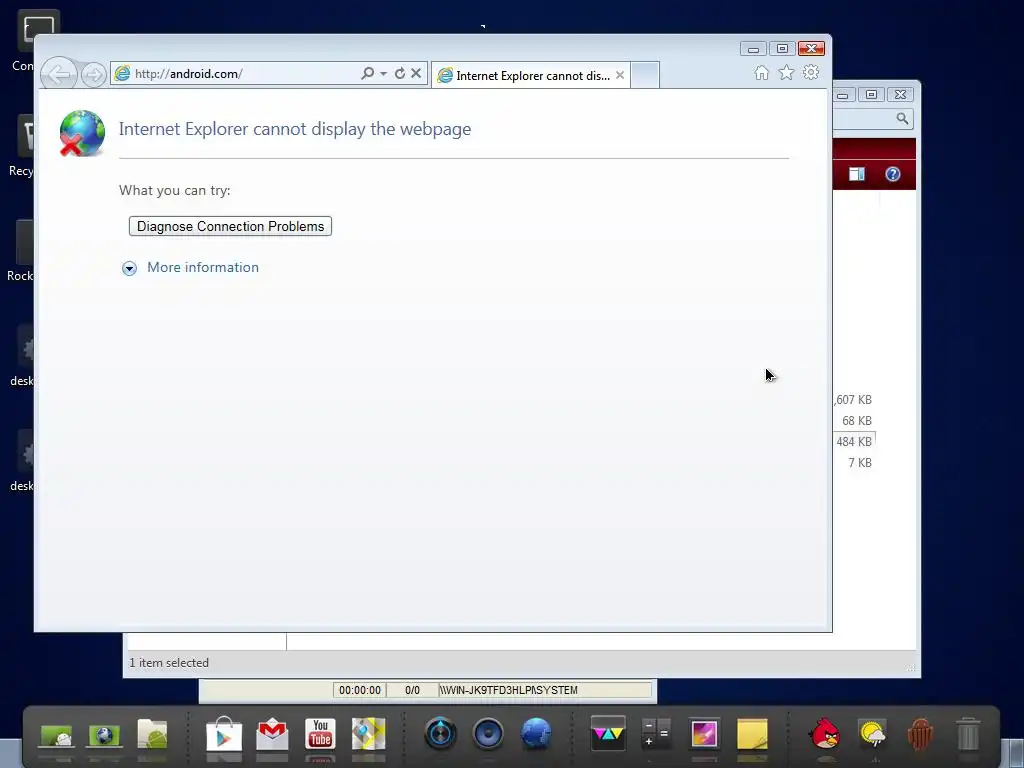Open the speaker music icon in dock

(488, 733)
